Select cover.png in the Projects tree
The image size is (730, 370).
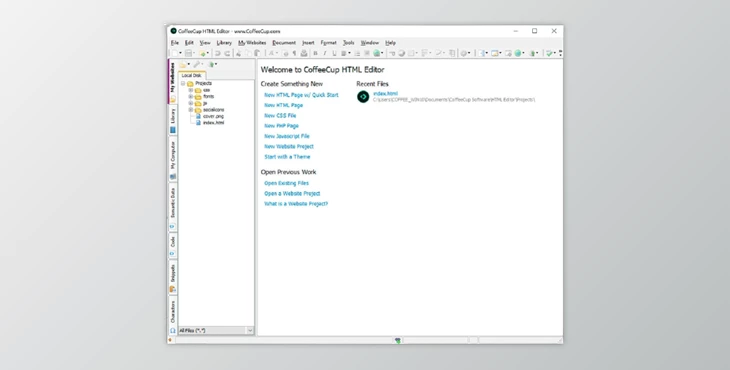pos(213,116)
